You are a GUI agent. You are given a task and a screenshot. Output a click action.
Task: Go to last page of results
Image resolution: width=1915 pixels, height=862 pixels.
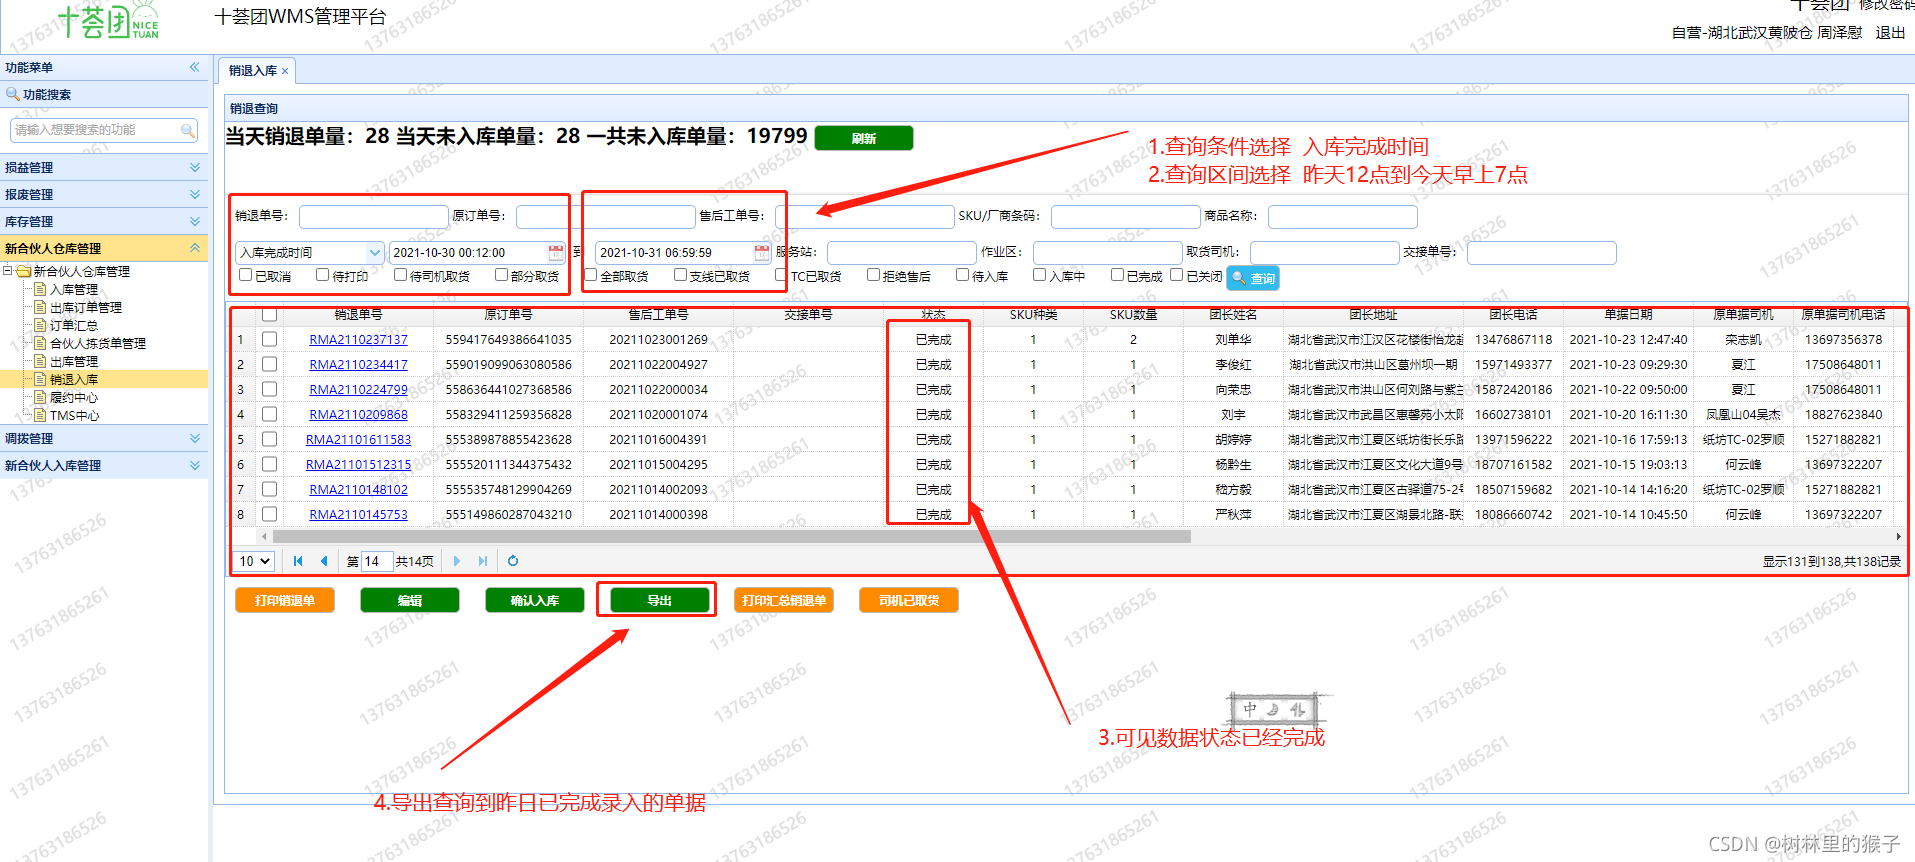[483, 561]
